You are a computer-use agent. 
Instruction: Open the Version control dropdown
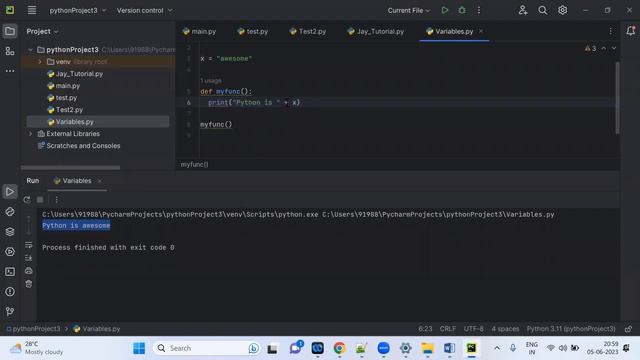(144, 10)
